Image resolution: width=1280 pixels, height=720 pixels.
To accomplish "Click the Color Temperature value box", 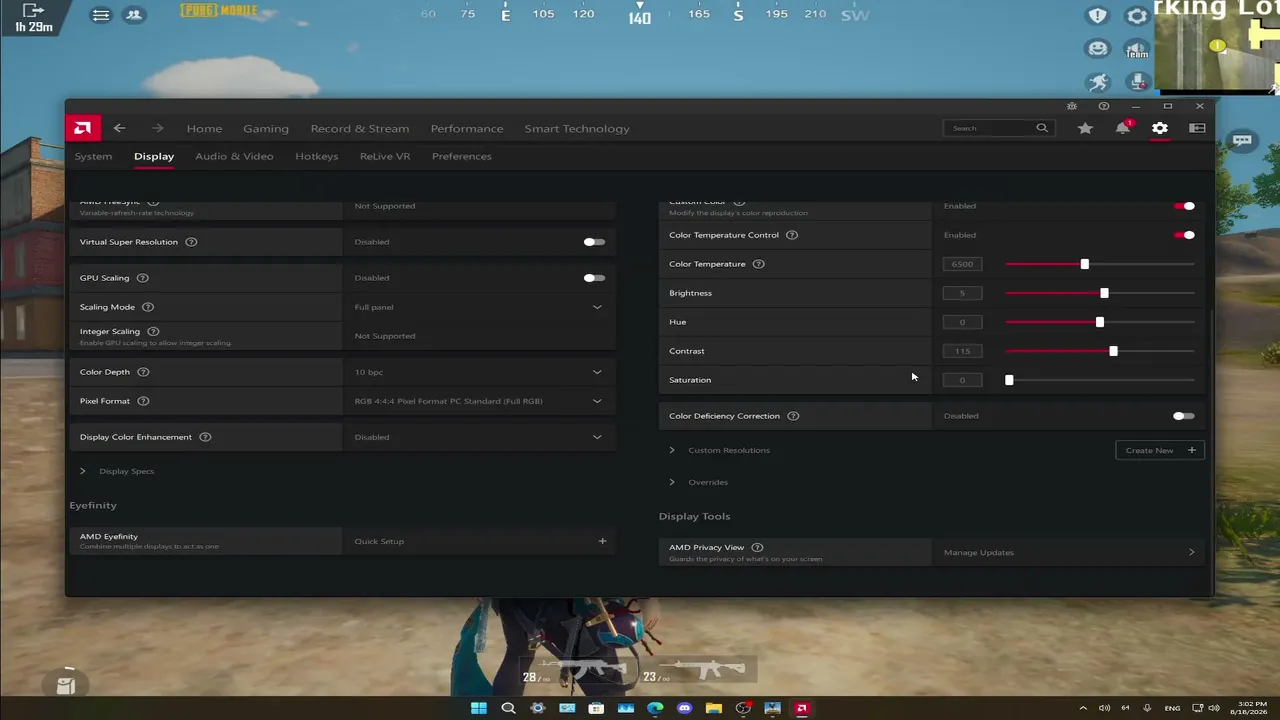I will point(962,264).
